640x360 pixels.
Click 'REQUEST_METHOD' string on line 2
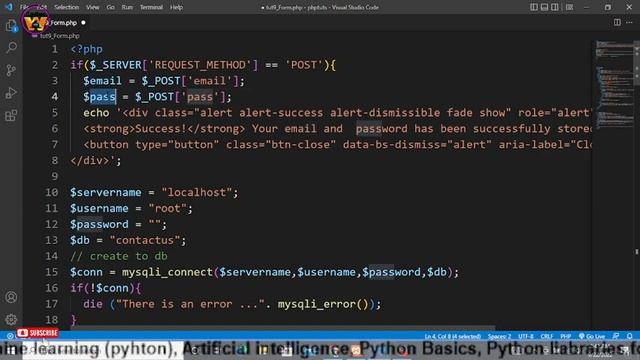pos(200,65)
